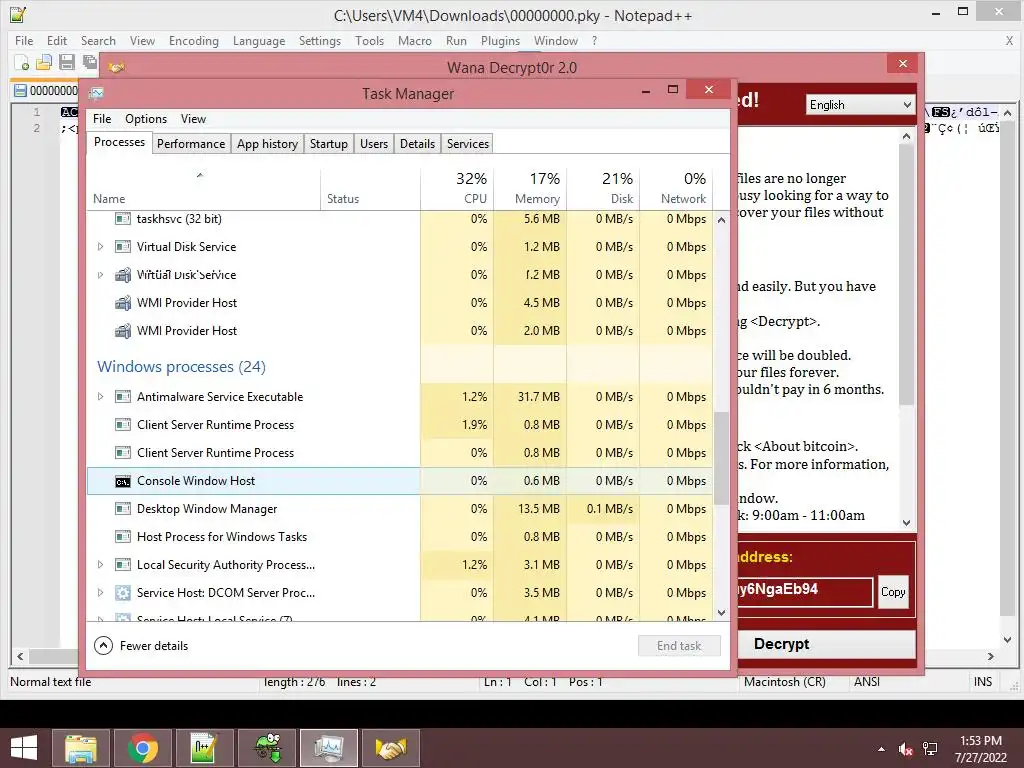Click the Decrypt button
The height and width of the screenshot is (768, 1024).
[x=826, y=645]
